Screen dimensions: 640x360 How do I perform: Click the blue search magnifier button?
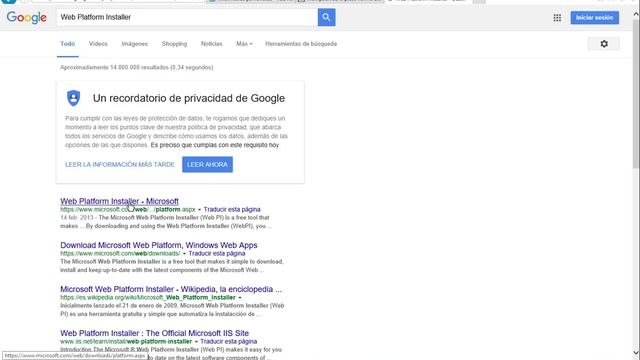coord(327,17)
